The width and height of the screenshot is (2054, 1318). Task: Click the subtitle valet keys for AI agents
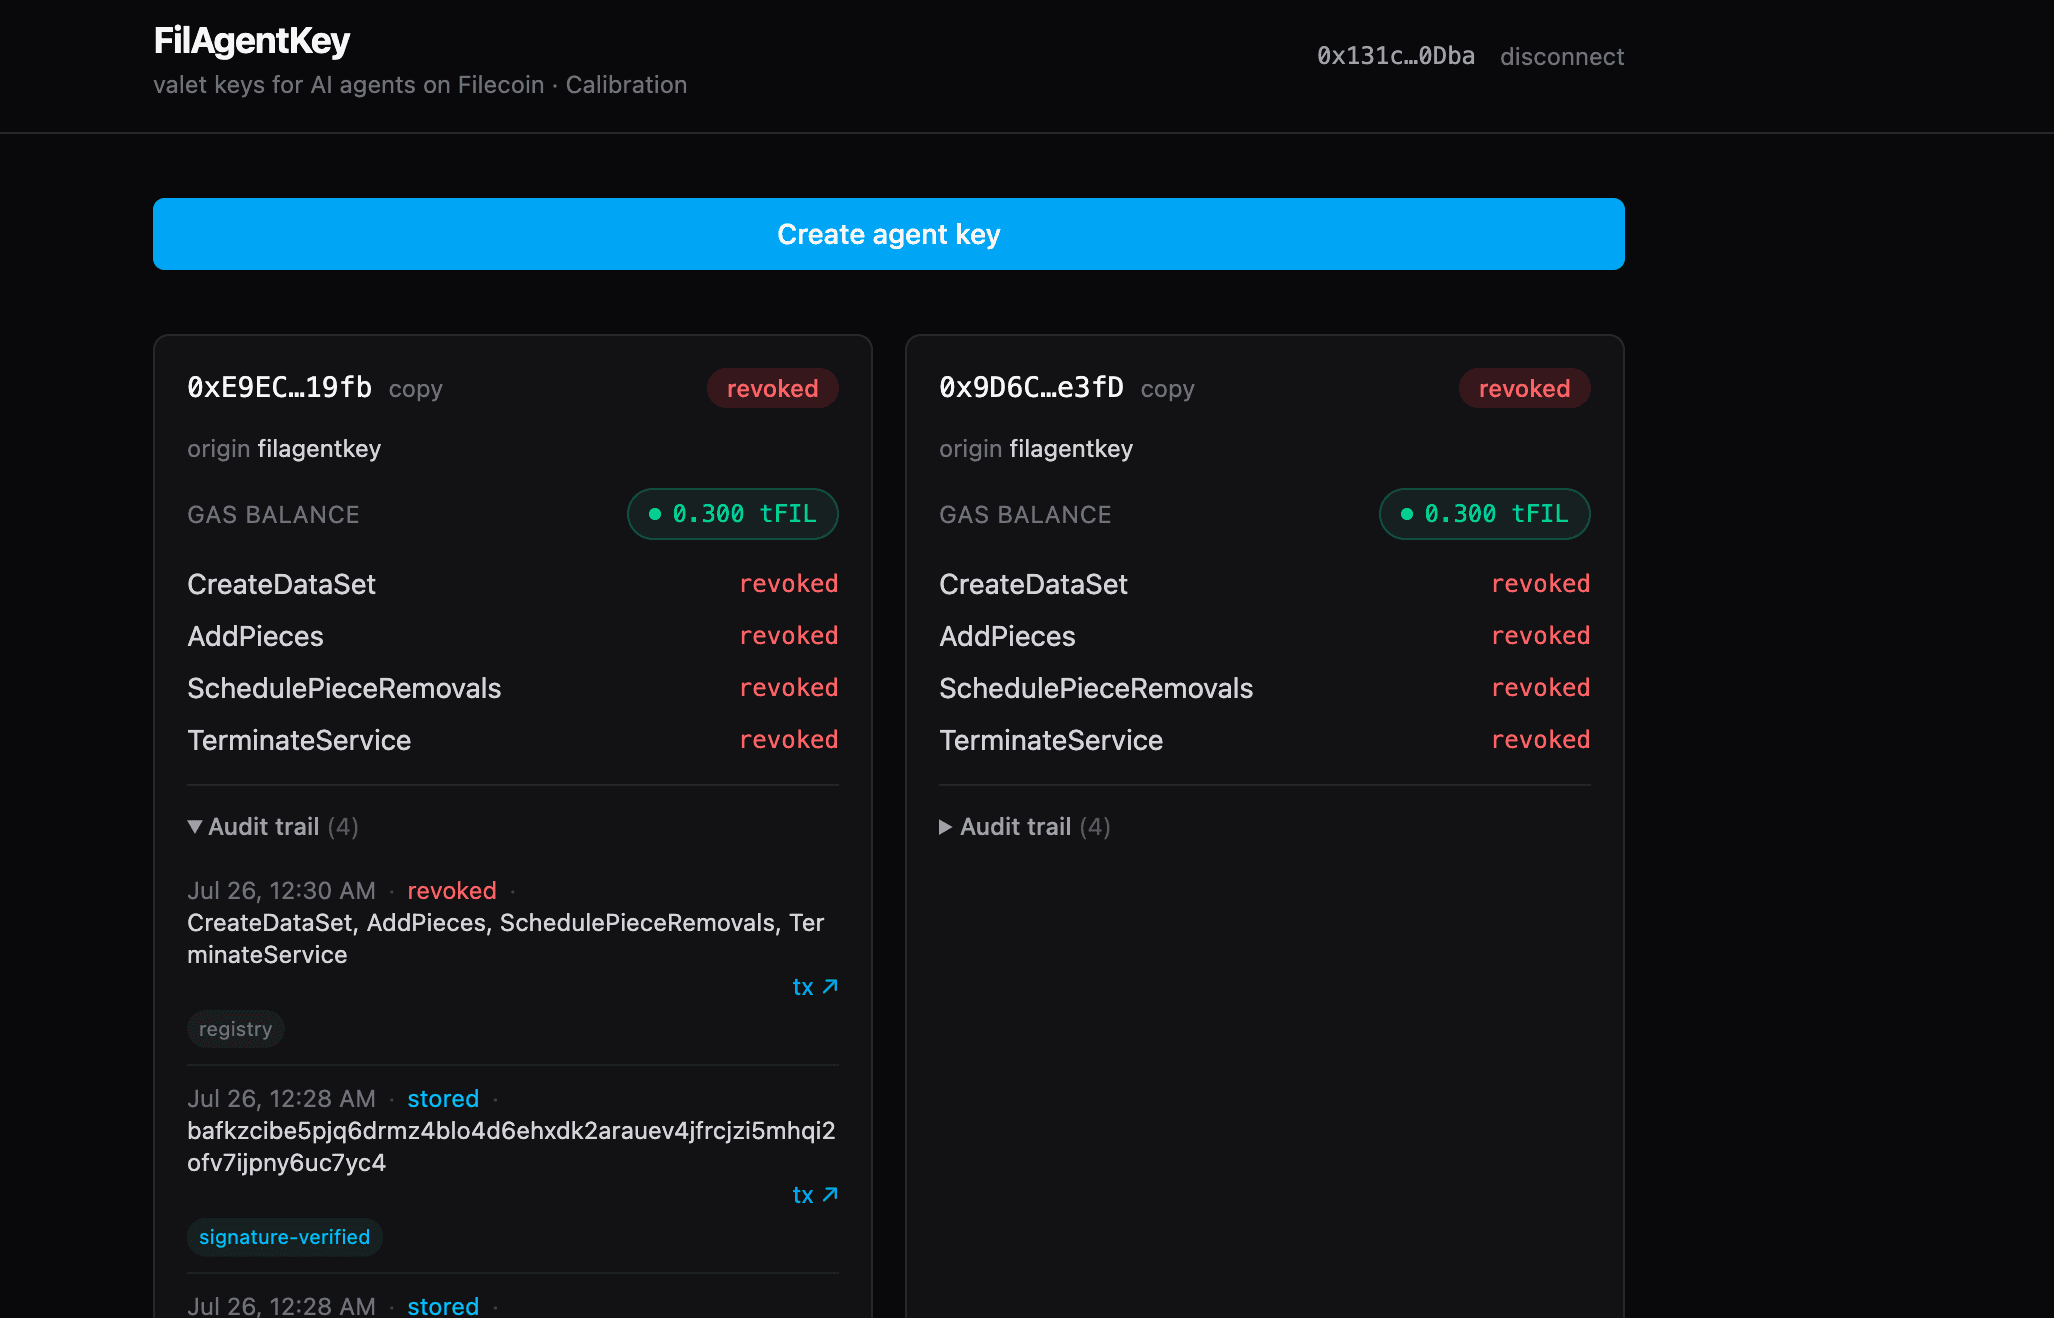[x=420, y=85]
